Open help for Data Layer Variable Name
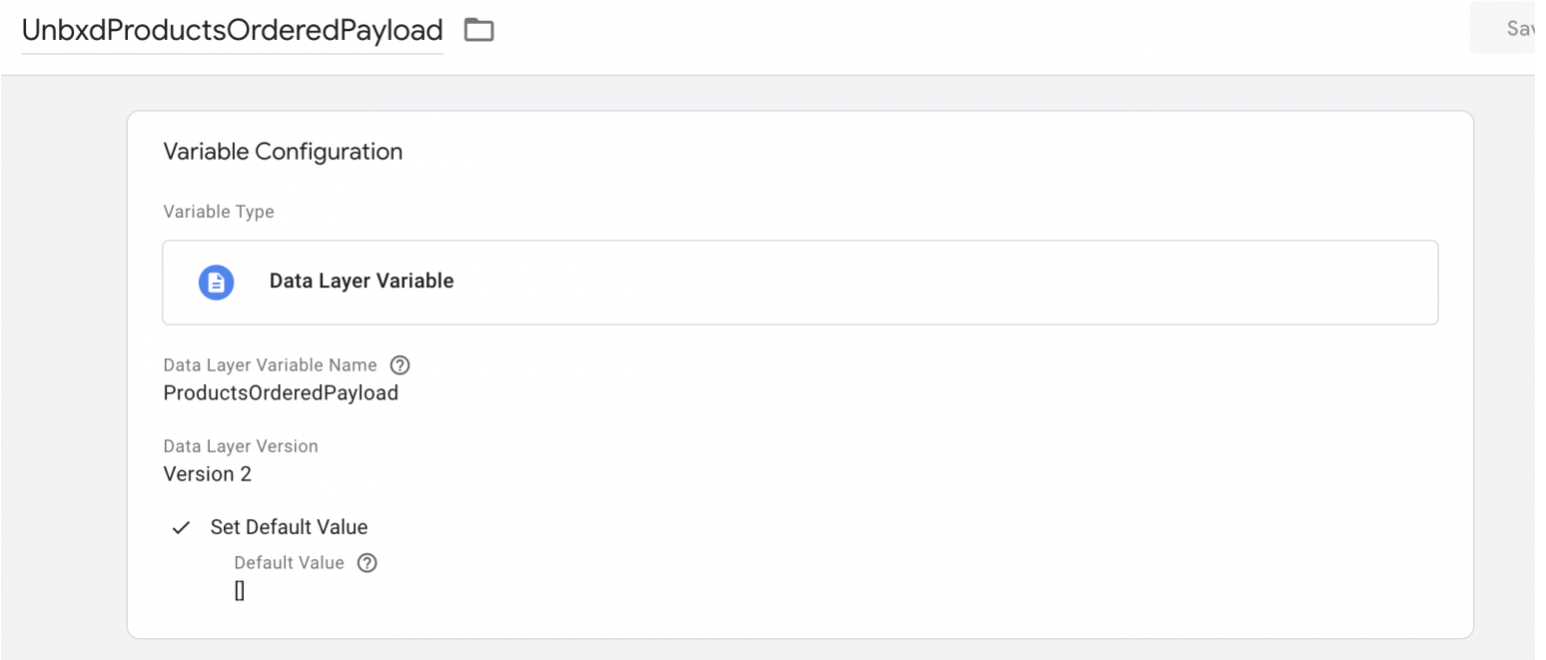This screenshot has height=660, width=1546. [400, 365]
